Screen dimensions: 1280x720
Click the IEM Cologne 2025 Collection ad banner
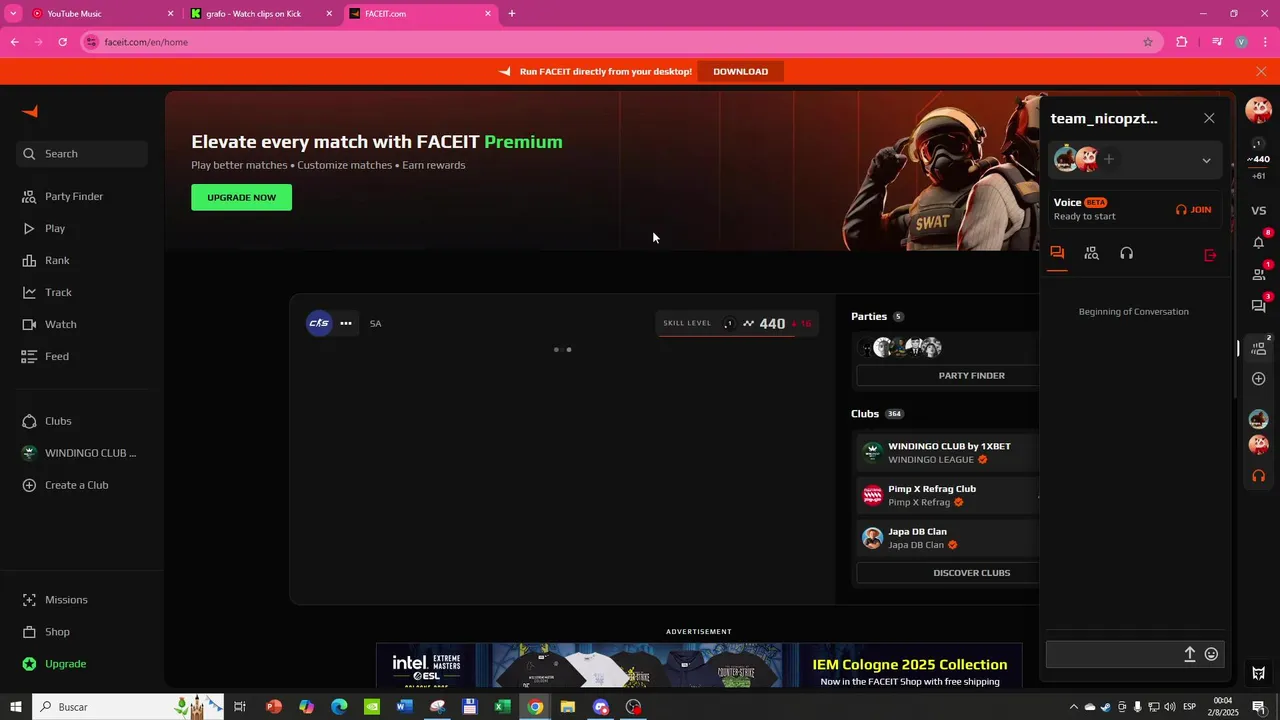(699, 665)
